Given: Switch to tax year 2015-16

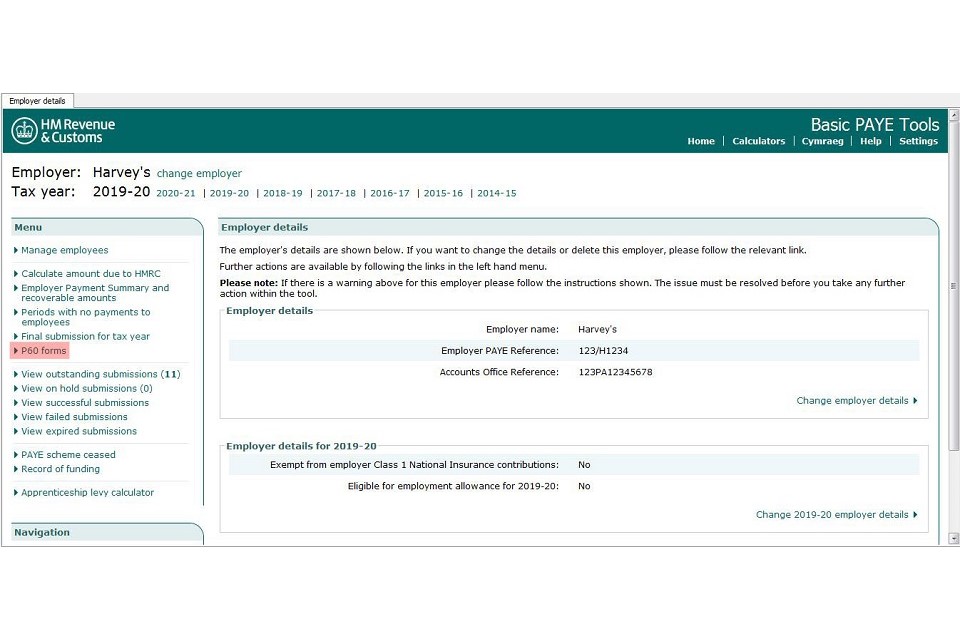Looking at the screenshot, I should point(443,193).
